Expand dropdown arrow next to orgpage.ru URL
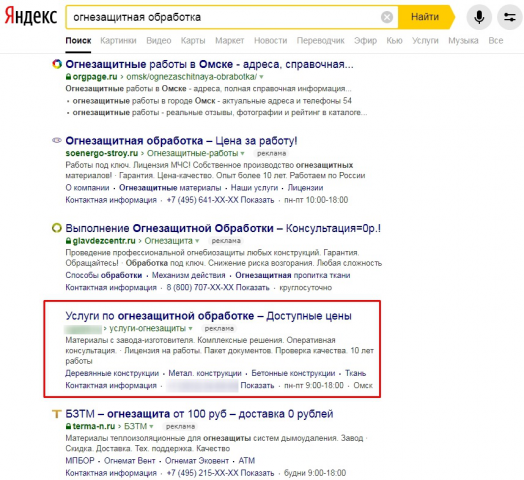 pyautogui.click(x=261, y=77)
